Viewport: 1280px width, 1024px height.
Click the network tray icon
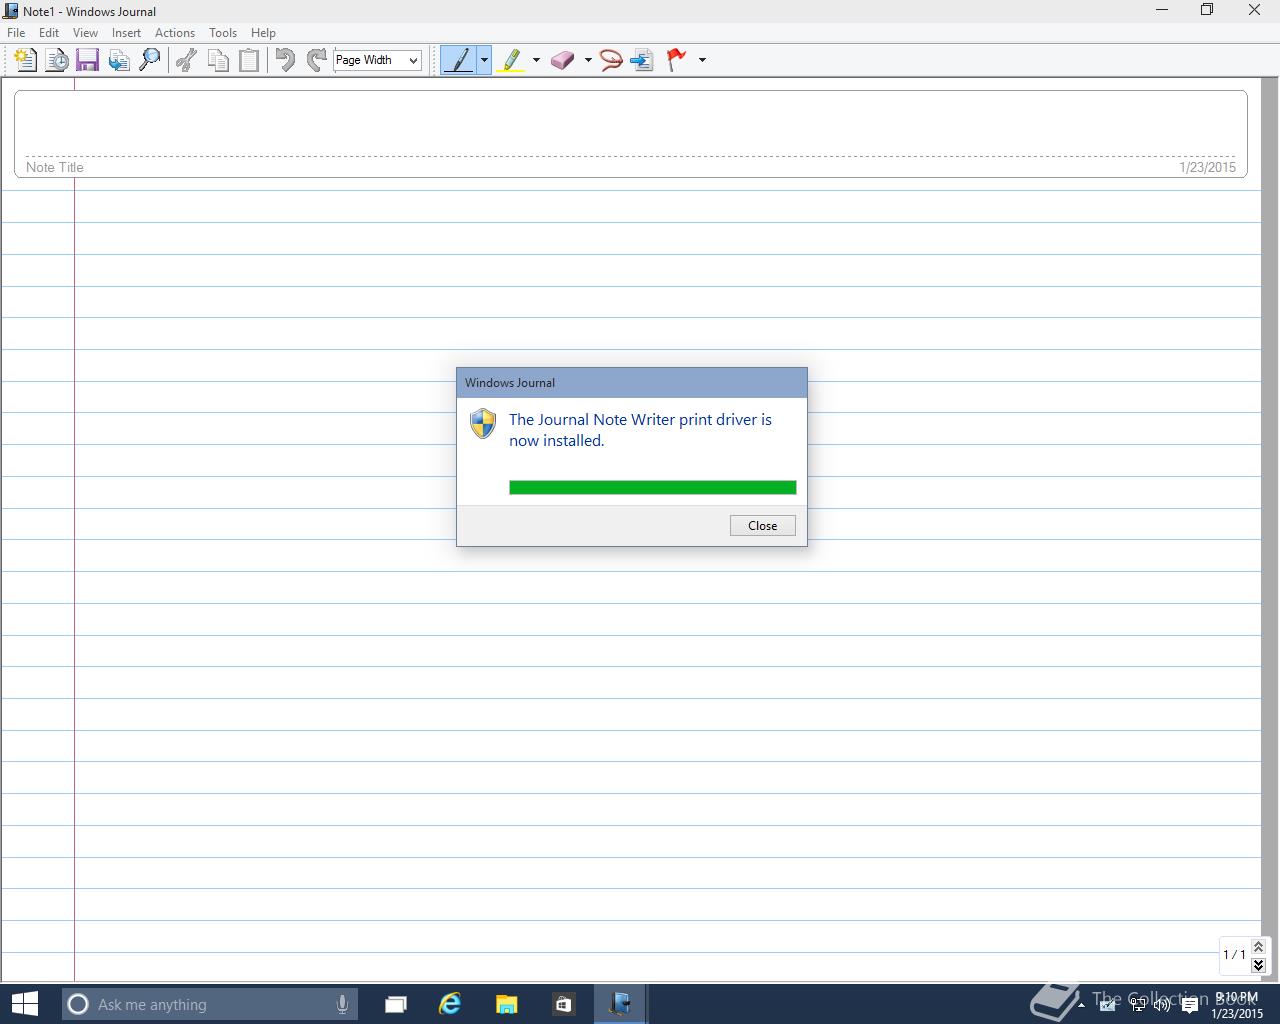[x=1137, y=1005]
